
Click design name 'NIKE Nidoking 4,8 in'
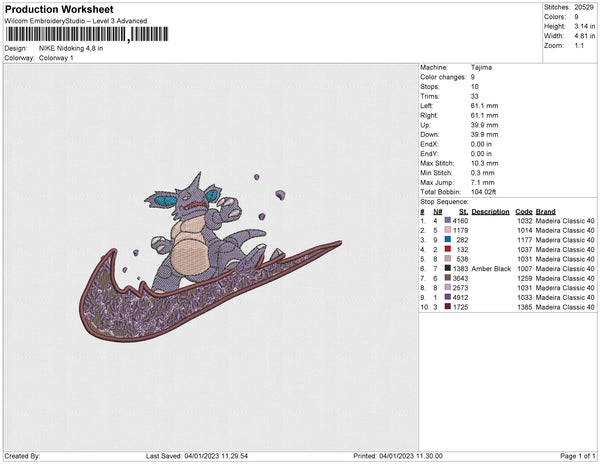pos(71,49)
